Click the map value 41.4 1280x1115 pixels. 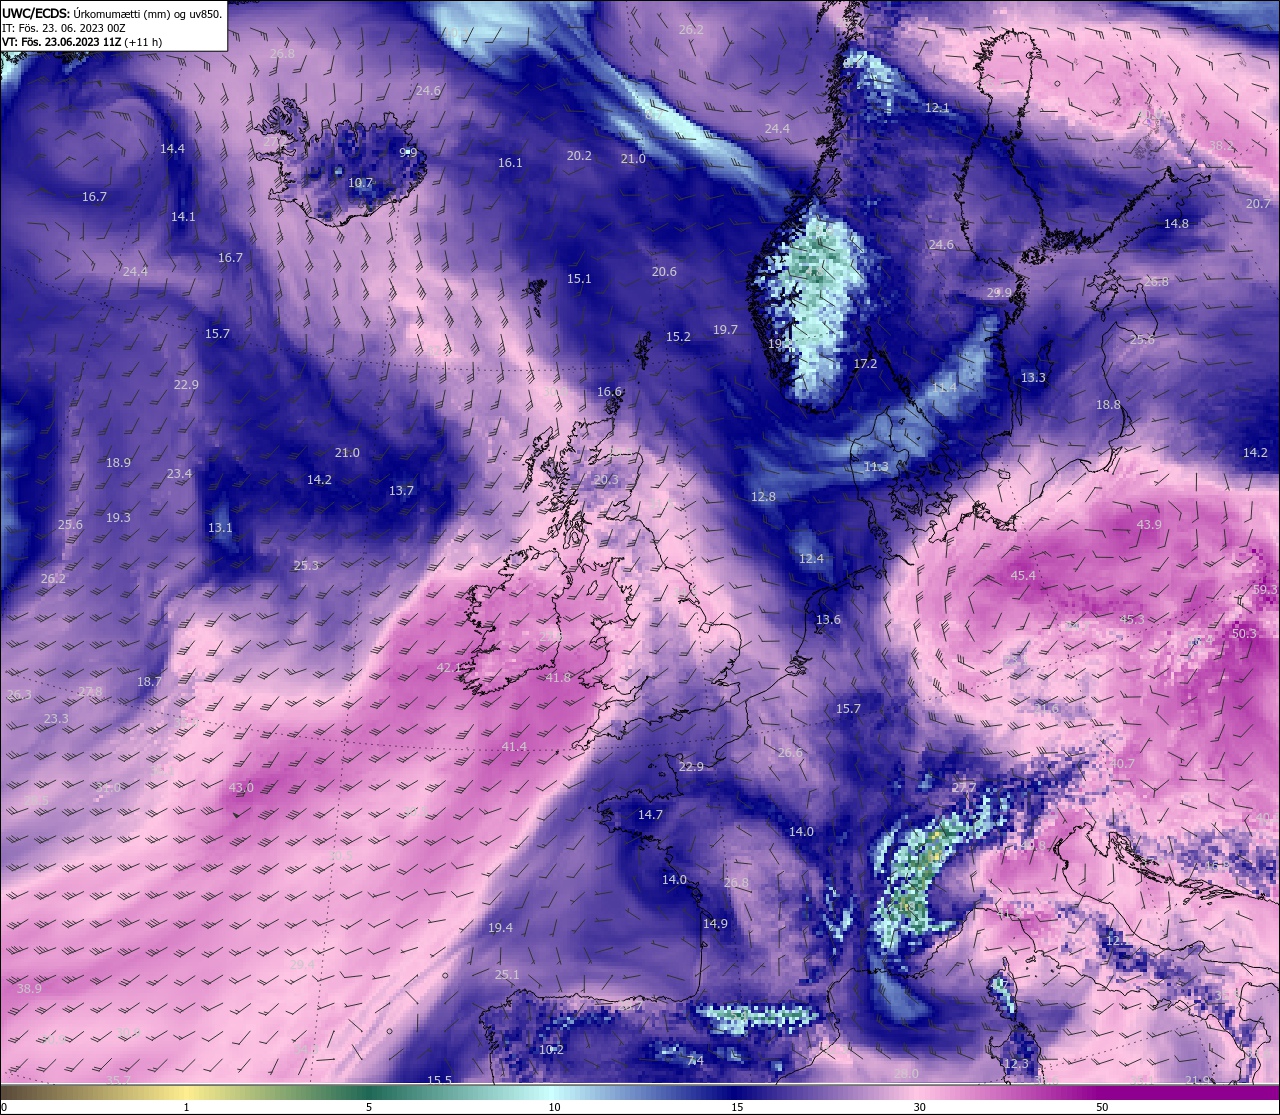pos(514,747)
